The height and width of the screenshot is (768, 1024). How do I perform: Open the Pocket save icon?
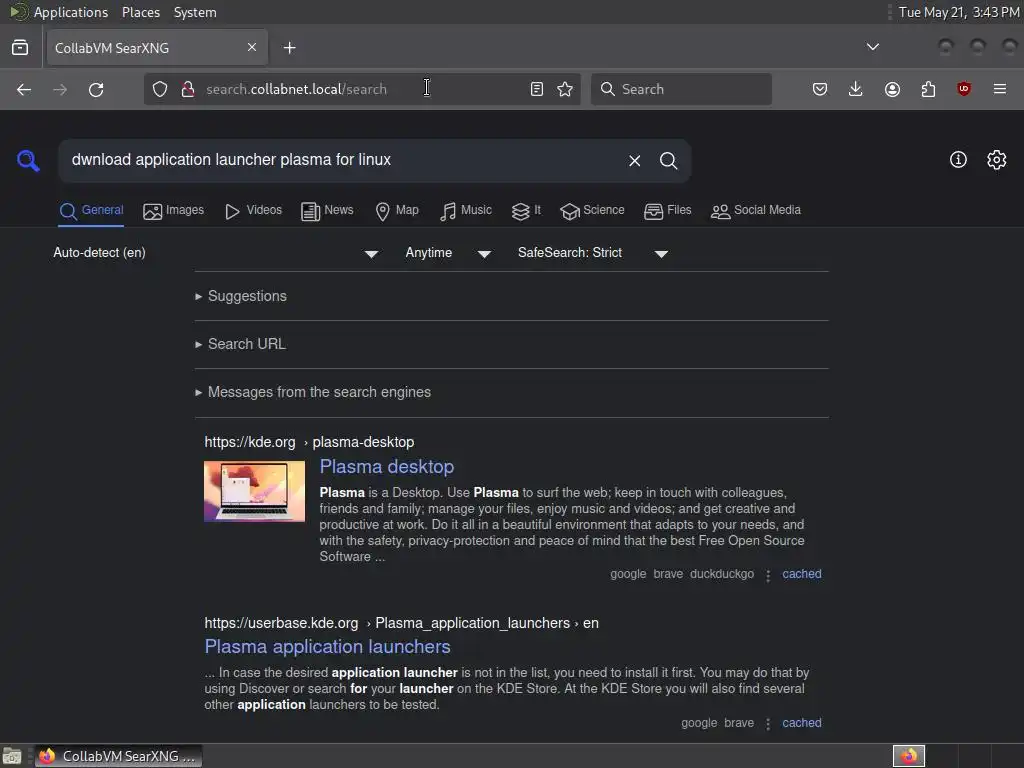point(820,89)
